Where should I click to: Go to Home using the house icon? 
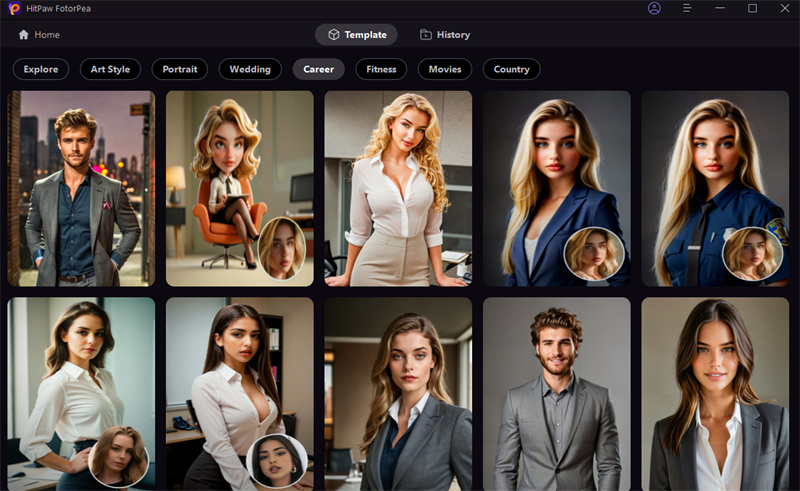(23, 35)
